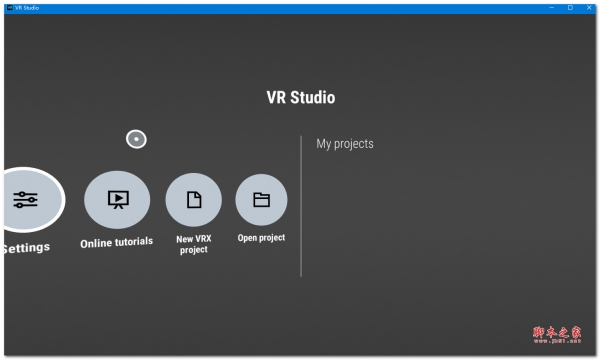Image resolution: width=600 pixels, height=360 pixels.
Task: Click the VR Studio title heading
Action: 301,97
